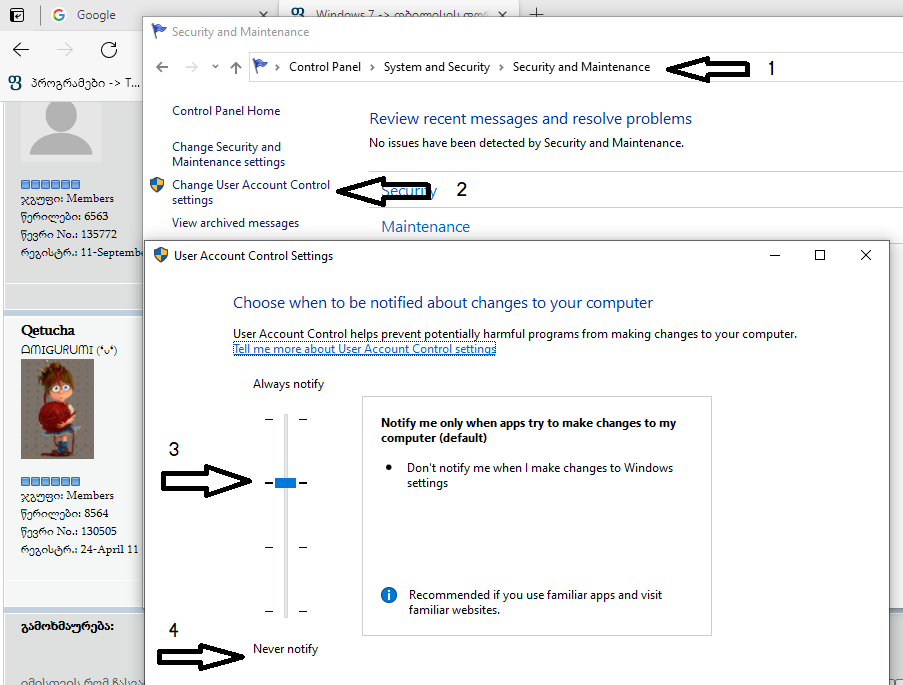Click Control Panel Home link

(226, 111)
